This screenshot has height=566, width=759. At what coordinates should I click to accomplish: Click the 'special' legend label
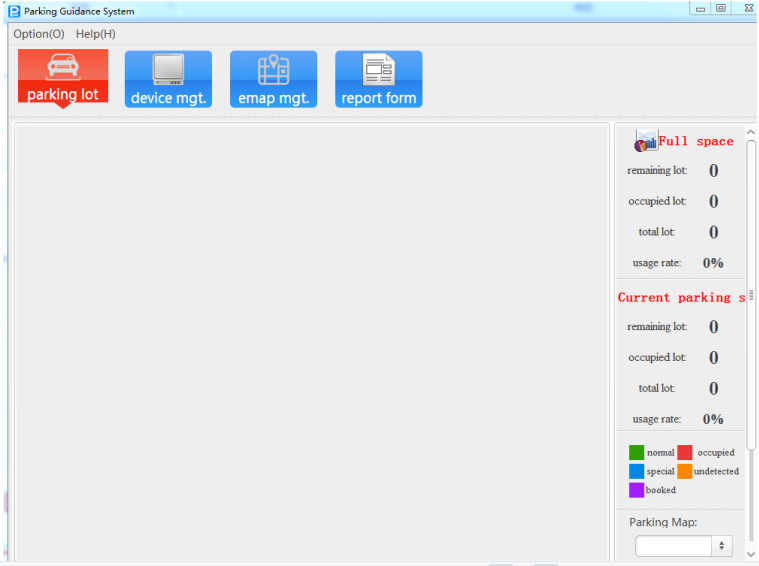660,471
